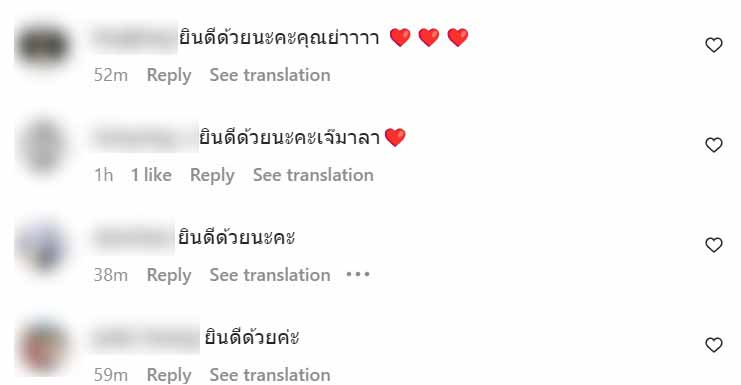View who liked via '1 like'
The width and height of the screenshot is (741, 385).
151,175
